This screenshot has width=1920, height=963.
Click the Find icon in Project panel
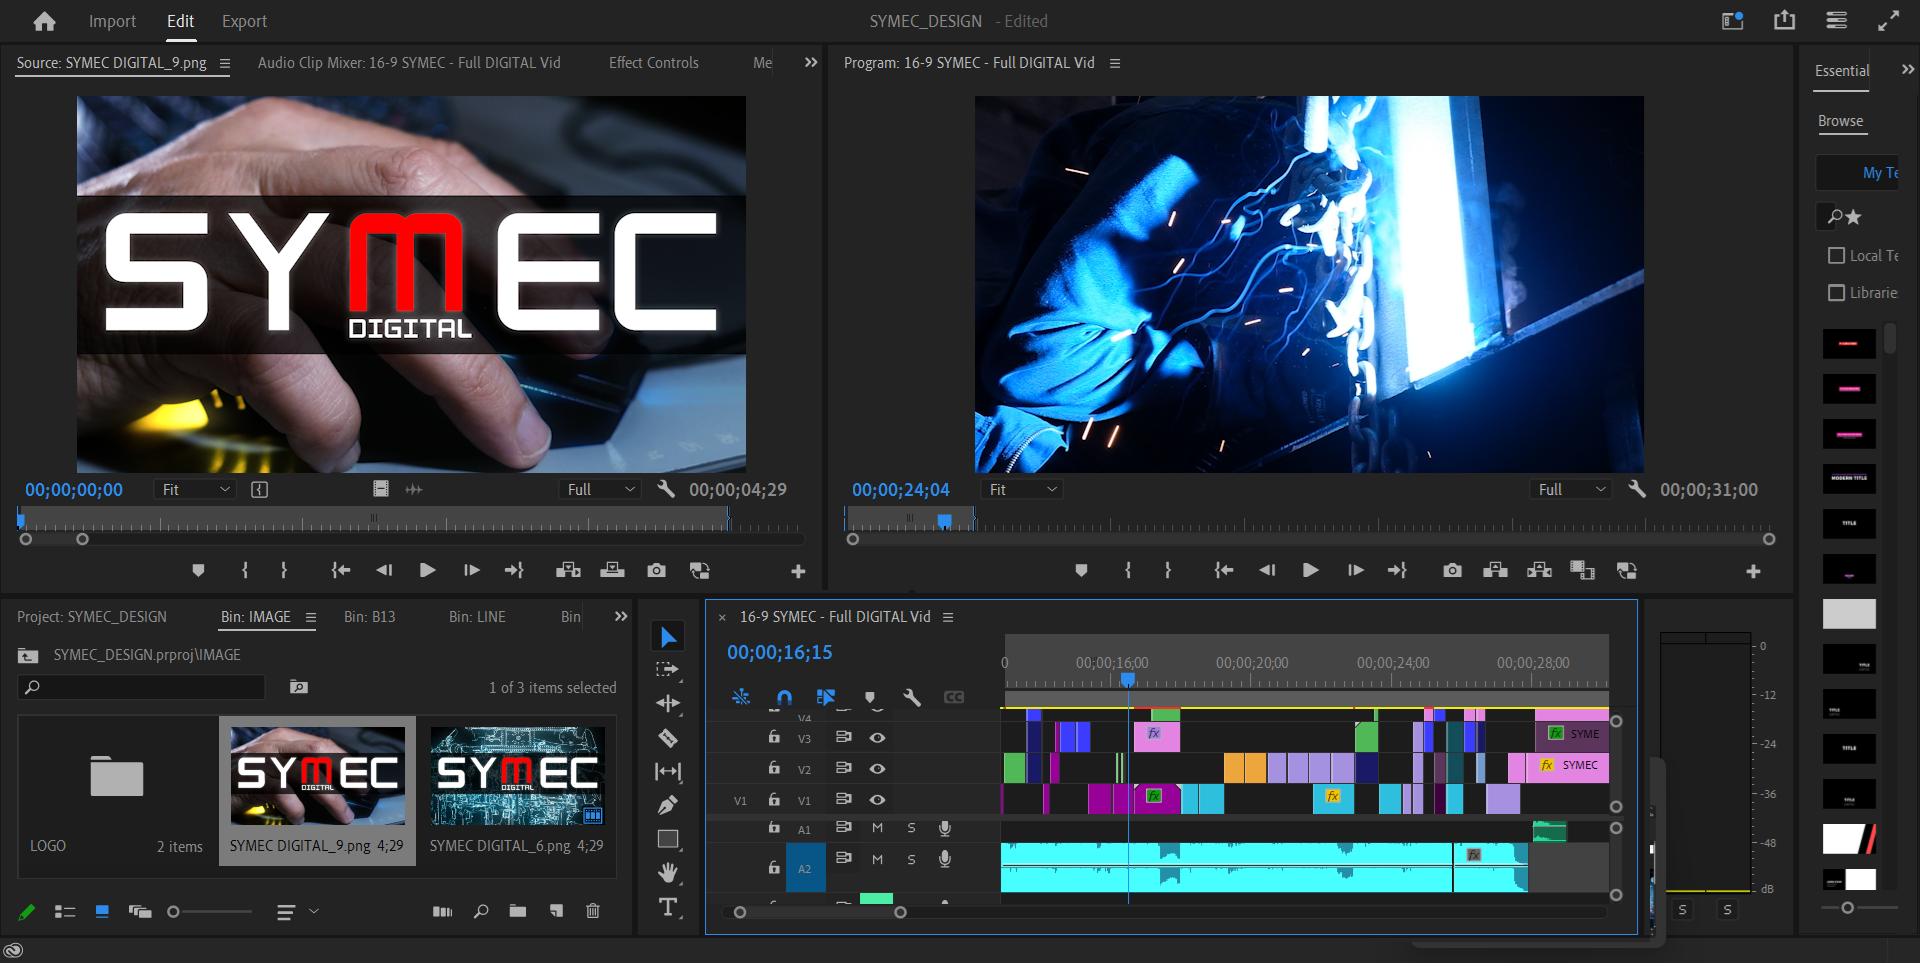[x=481, y=911]
